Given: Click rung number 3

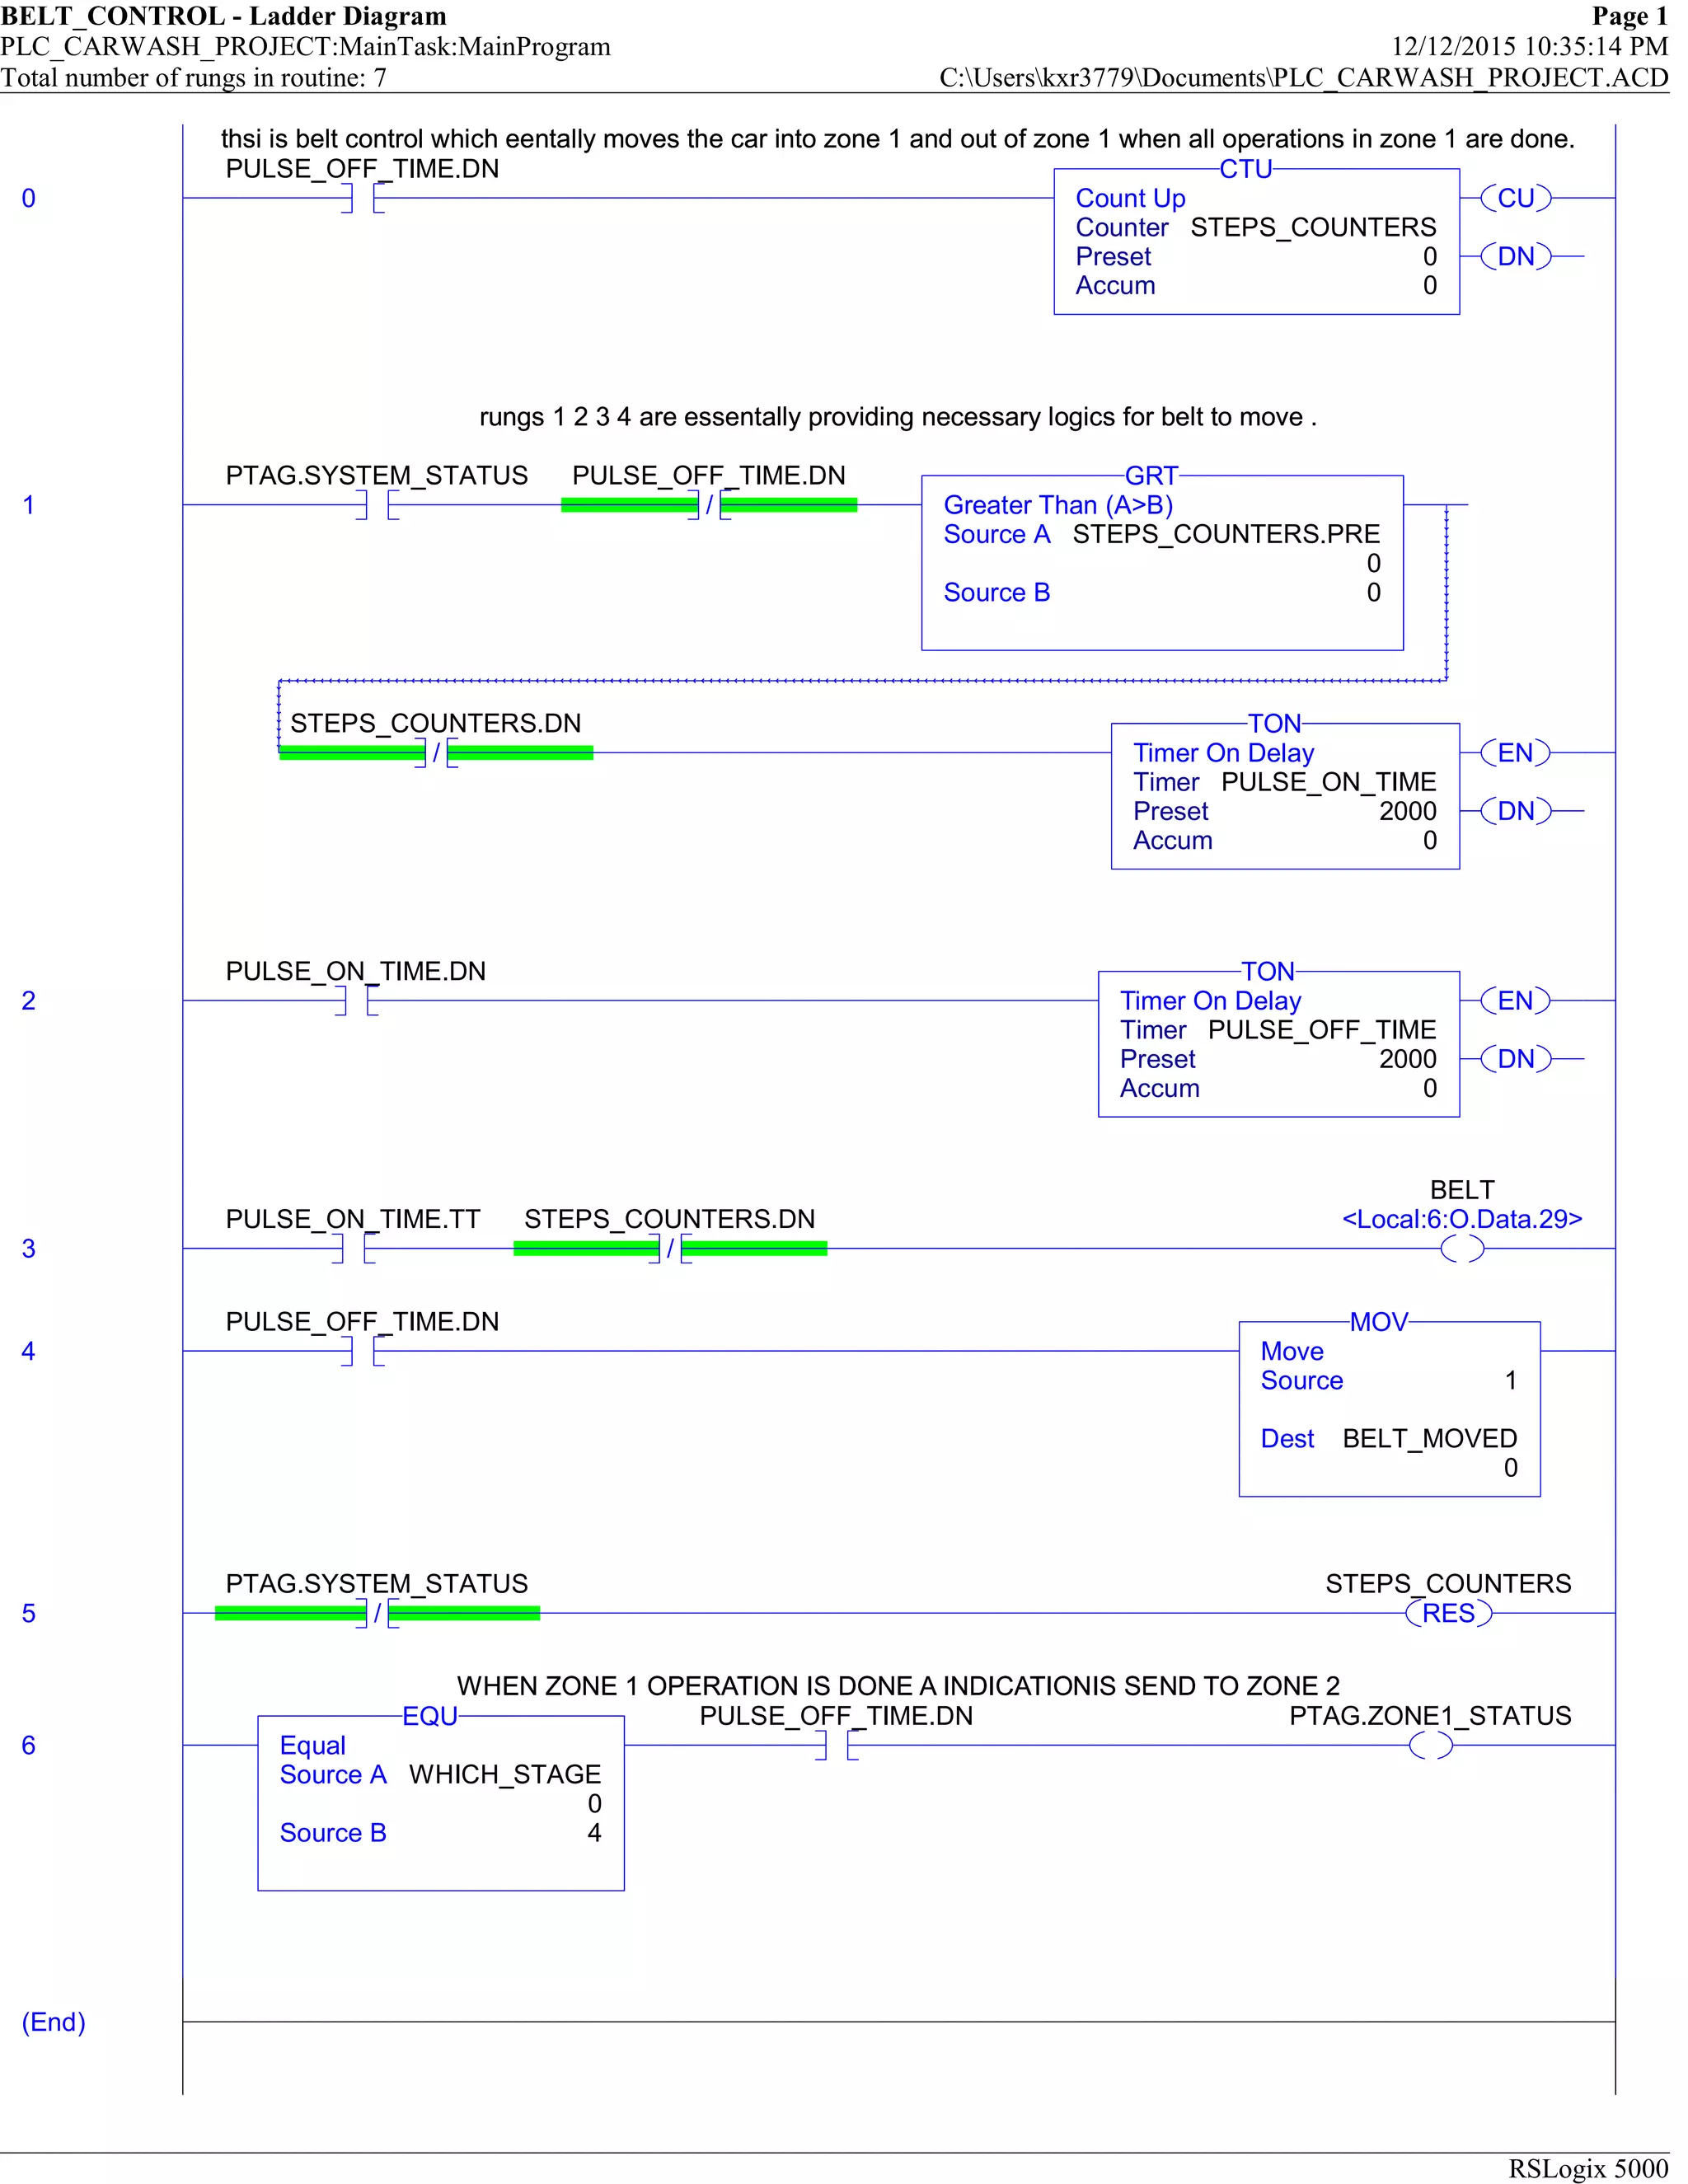Looking at the screenshot, I should click(x=29, y=1248).
